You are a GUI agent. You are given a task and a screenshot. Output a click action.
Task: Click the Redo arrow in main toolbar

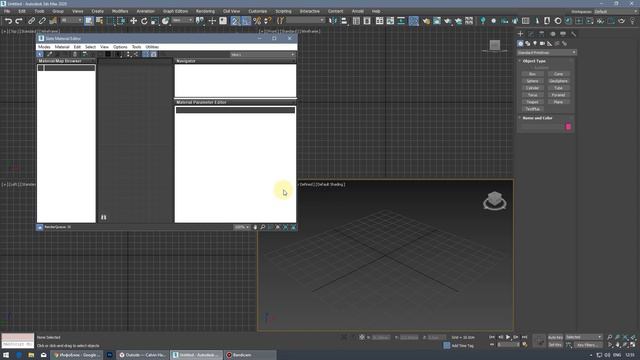[x=18, y=21]
